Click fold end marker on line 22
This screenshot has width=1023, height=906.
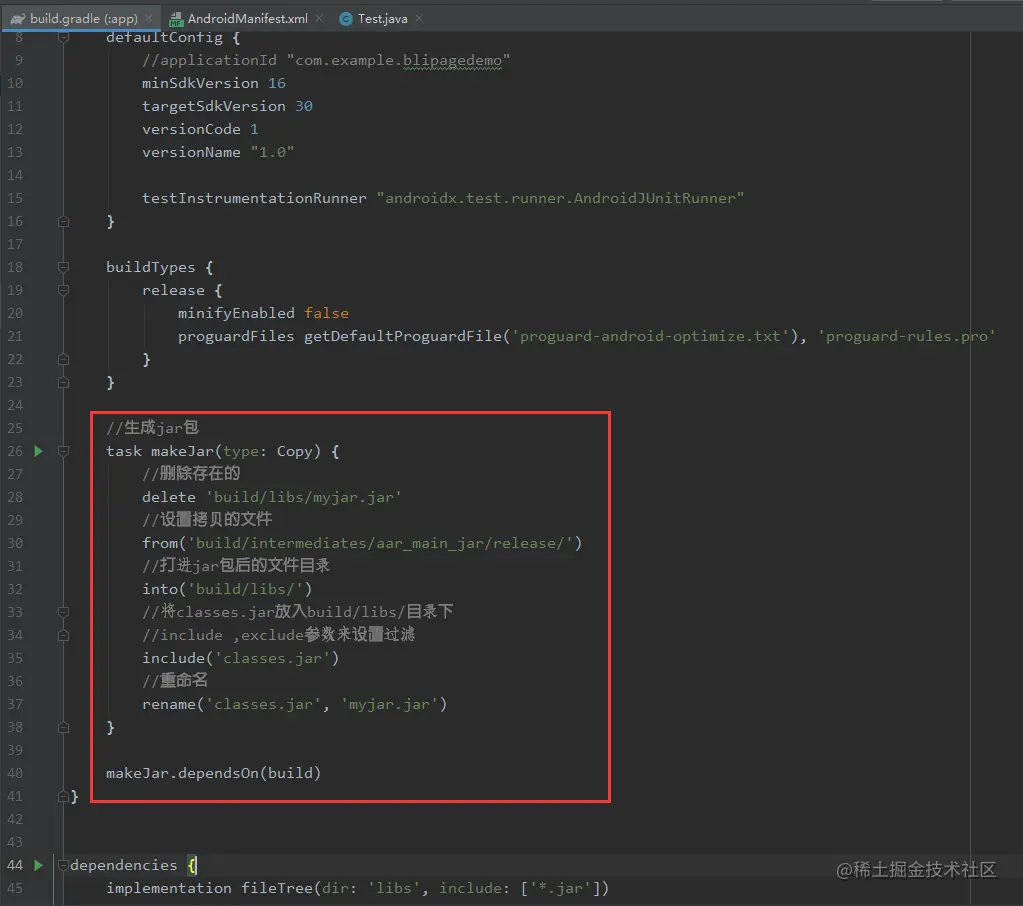coord(63,359)
